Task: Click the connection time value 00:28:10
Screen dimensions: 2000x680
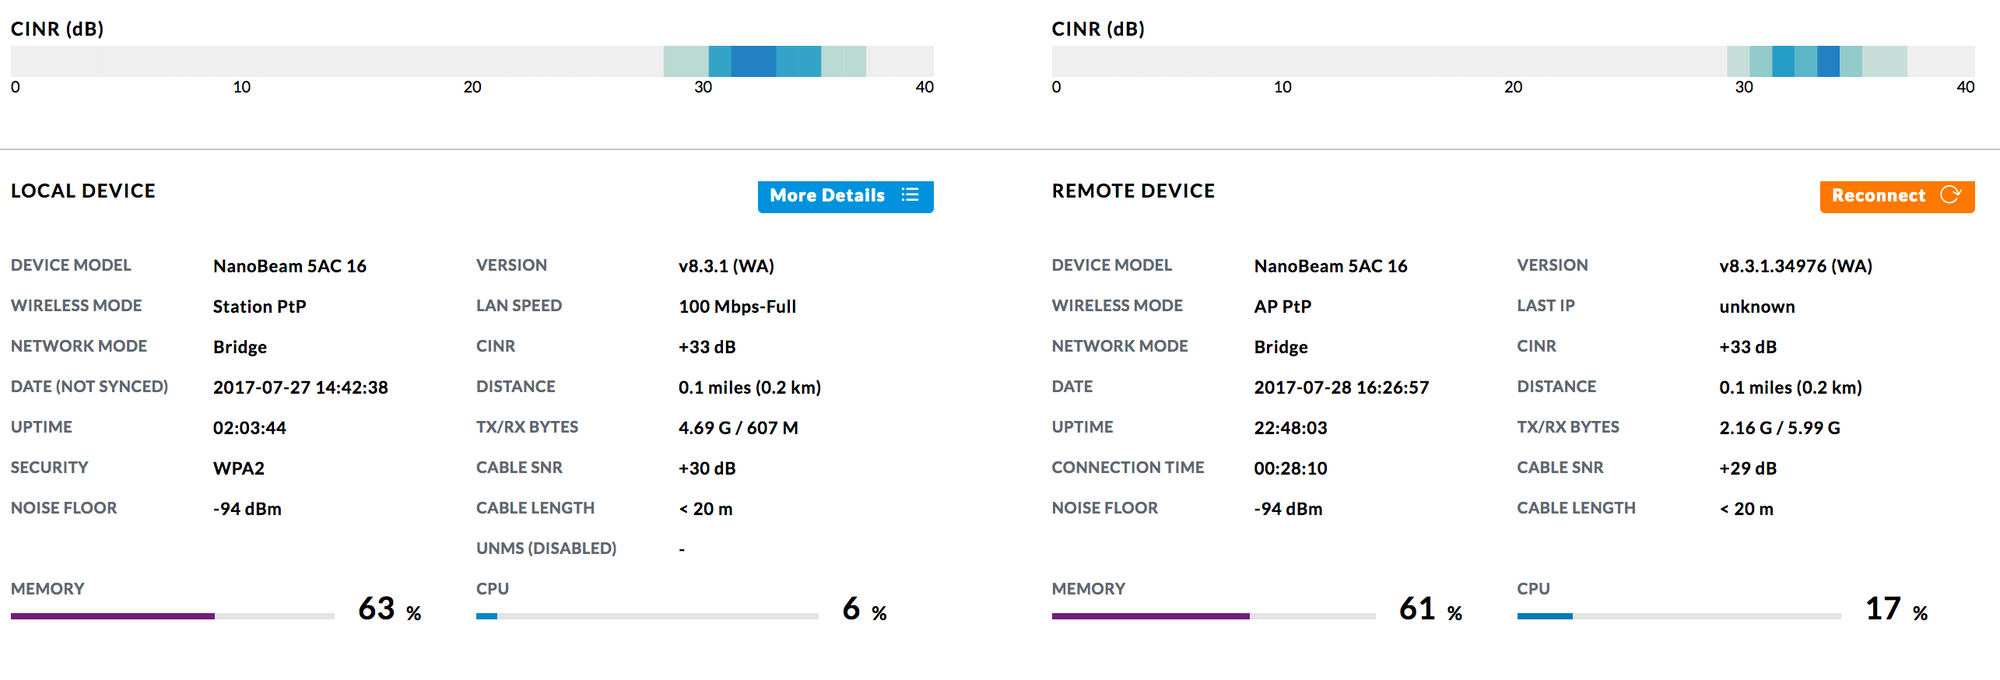Action: pyautogui.click(x=1290, y=468)
